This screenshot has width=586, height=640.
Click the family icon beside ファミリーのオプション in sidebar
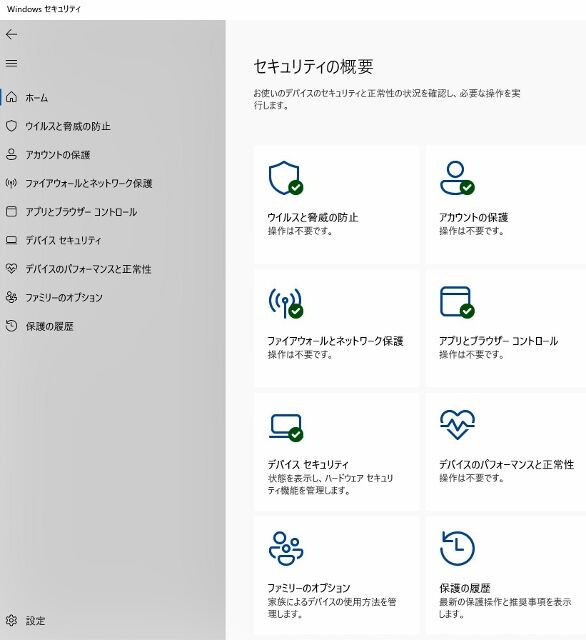[x=11, y=297]
